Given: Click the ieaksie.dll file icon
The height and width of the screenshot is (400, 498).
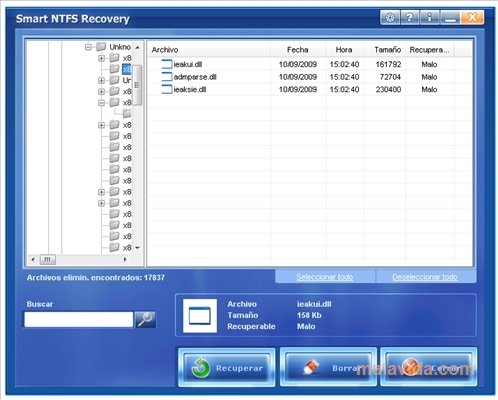Looking at the screenshot, I should (x=167, y=89).
